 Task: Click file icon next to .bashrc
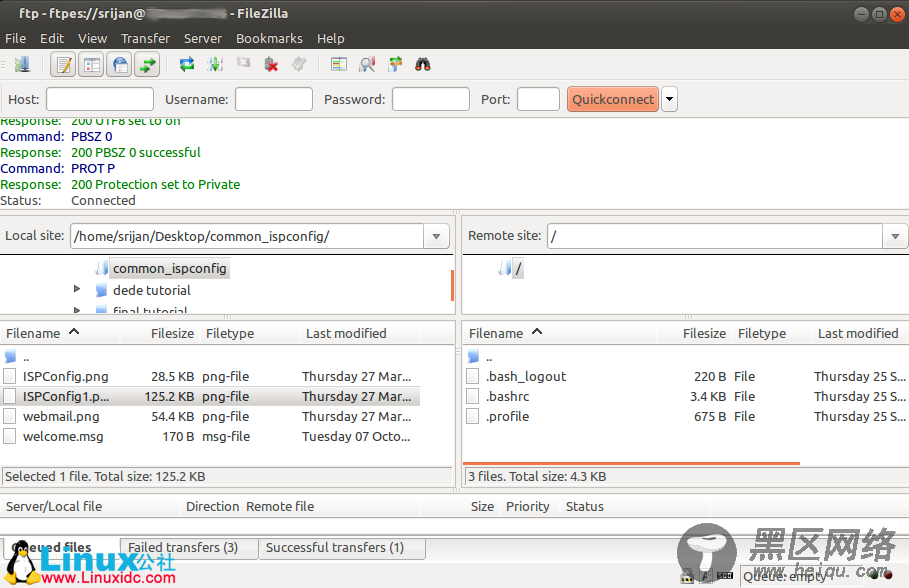pyautogui.click(x=473, y=397)
